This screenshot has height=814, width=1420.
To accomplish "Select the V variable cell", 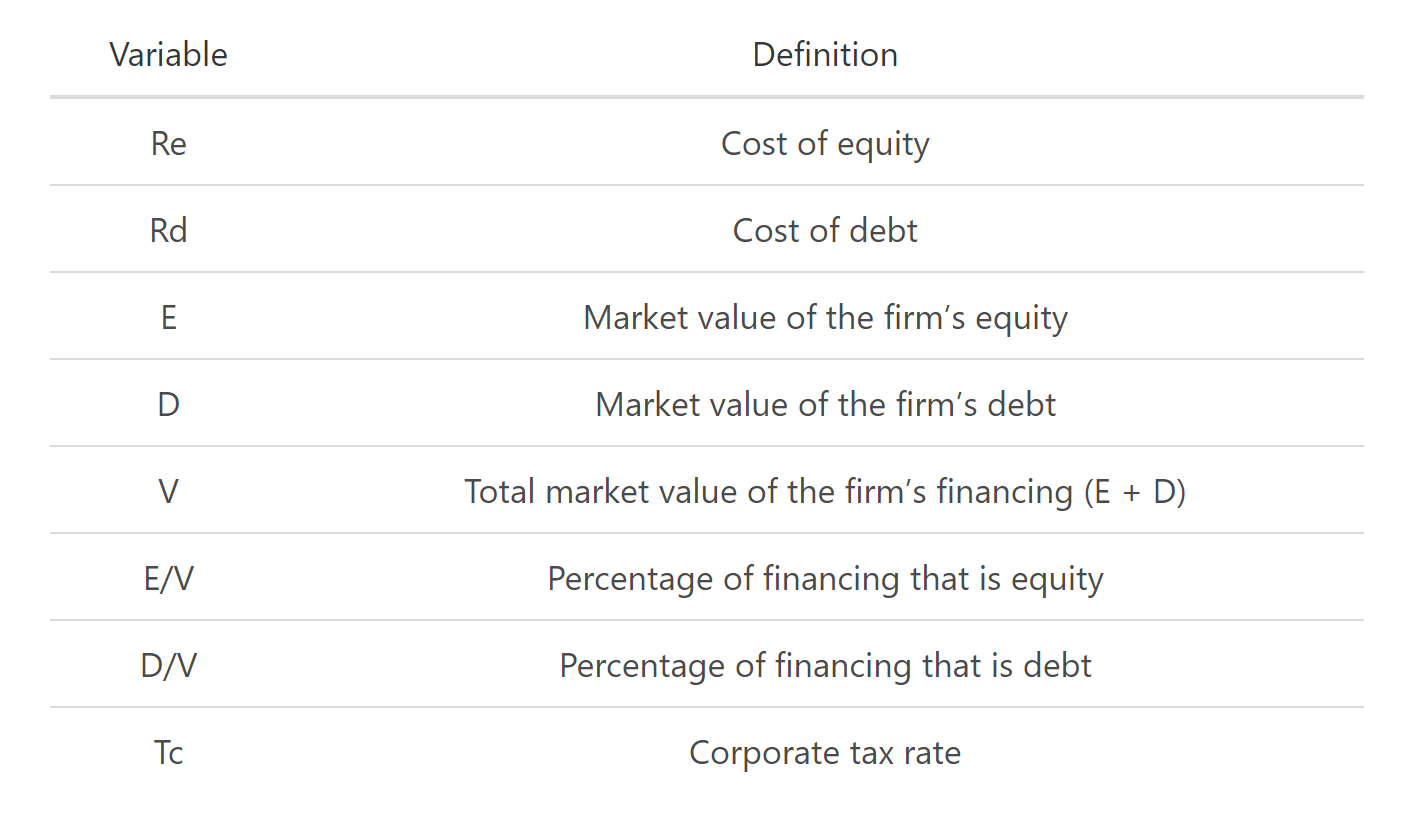I will tap(168, 491).
